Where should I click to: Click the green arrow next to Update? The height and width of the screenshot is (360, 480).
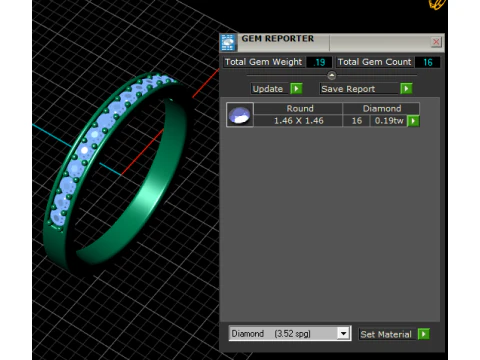296,89
